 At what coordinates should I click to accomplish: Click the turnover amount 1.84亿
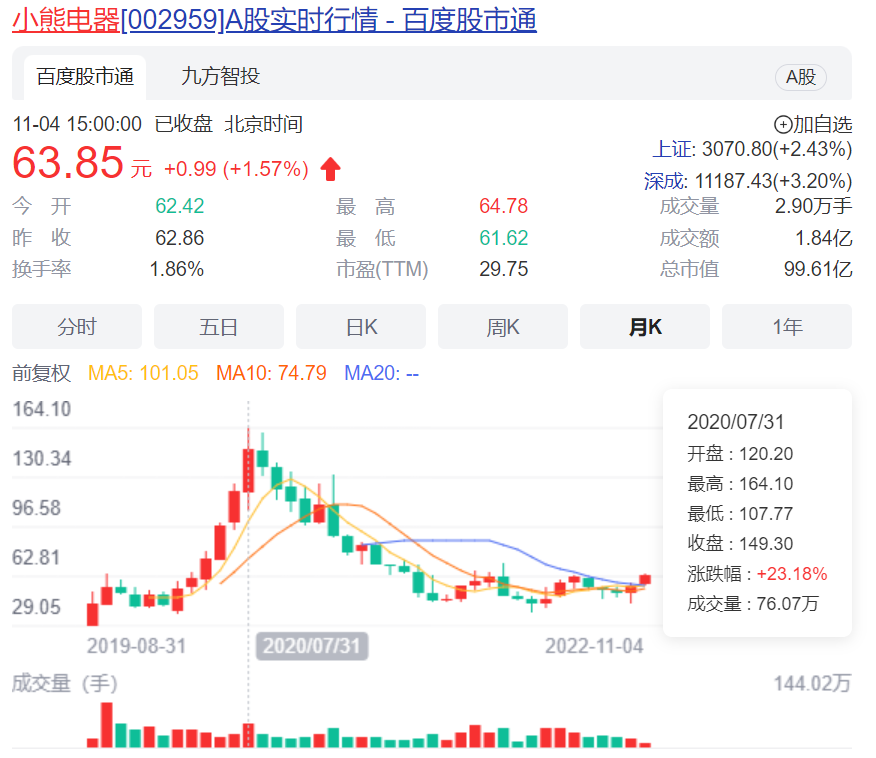(x=823, y=238)
